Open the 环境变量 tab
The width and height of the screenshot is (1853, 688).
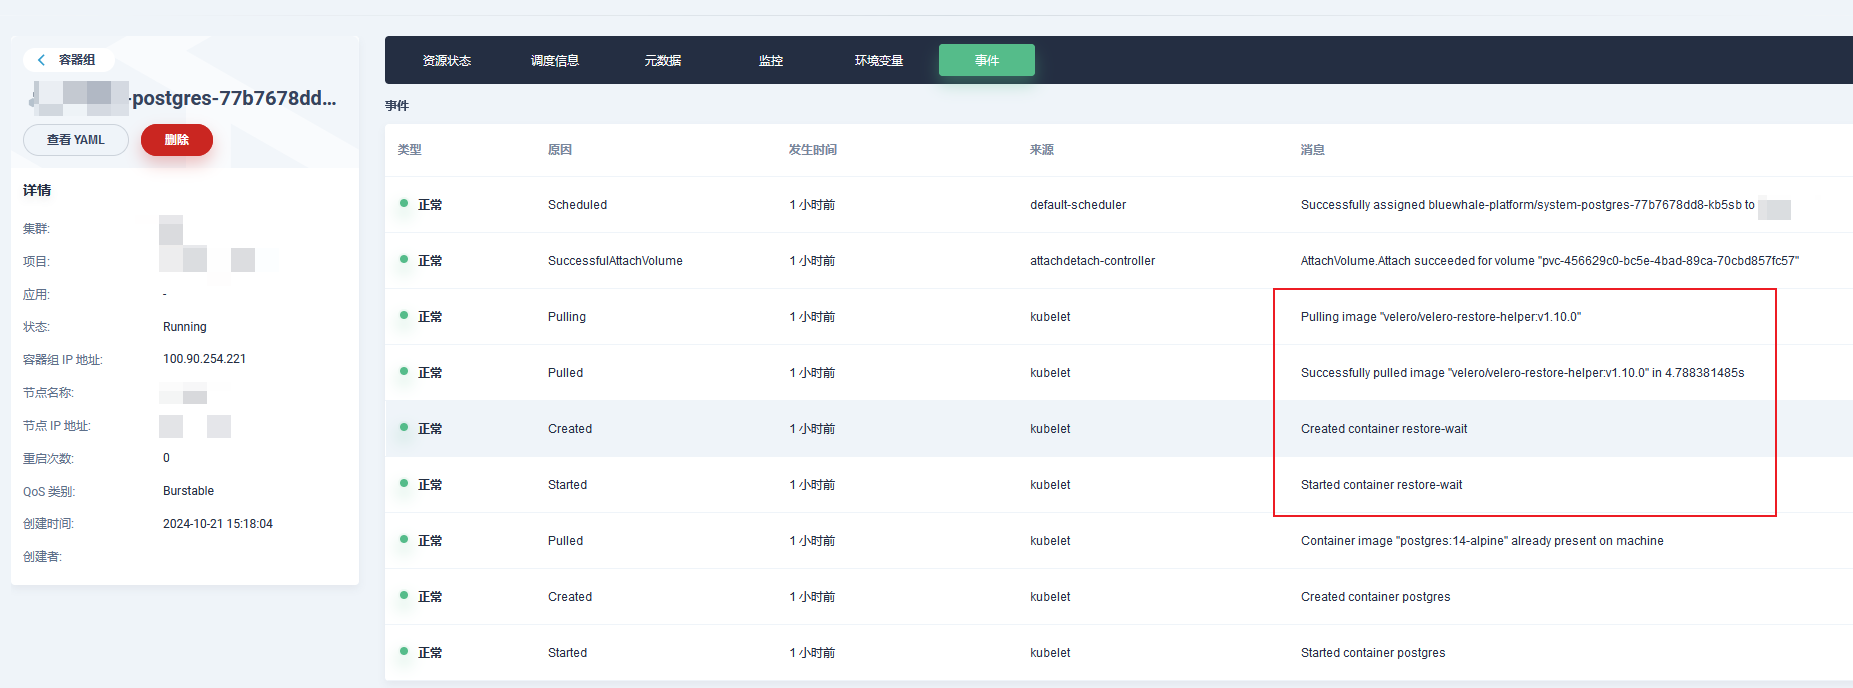pyautogui.click(x=878, y=61)
